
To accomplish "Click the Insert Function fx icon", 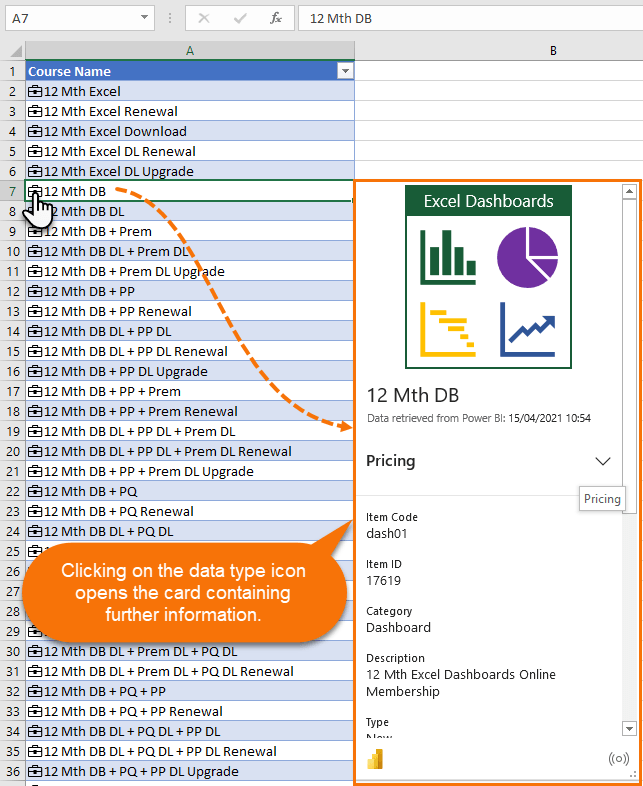I will (x=275, y=19).
